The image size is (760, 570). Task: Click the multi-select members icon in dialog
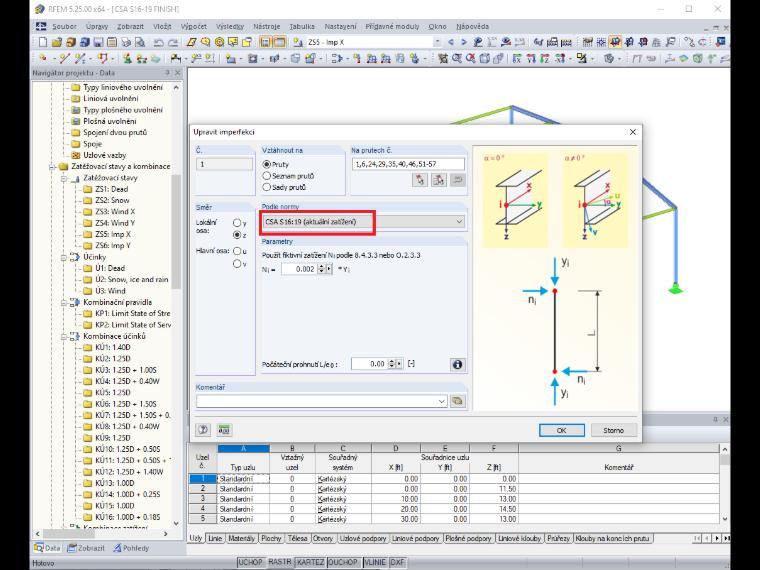point(439,180)
